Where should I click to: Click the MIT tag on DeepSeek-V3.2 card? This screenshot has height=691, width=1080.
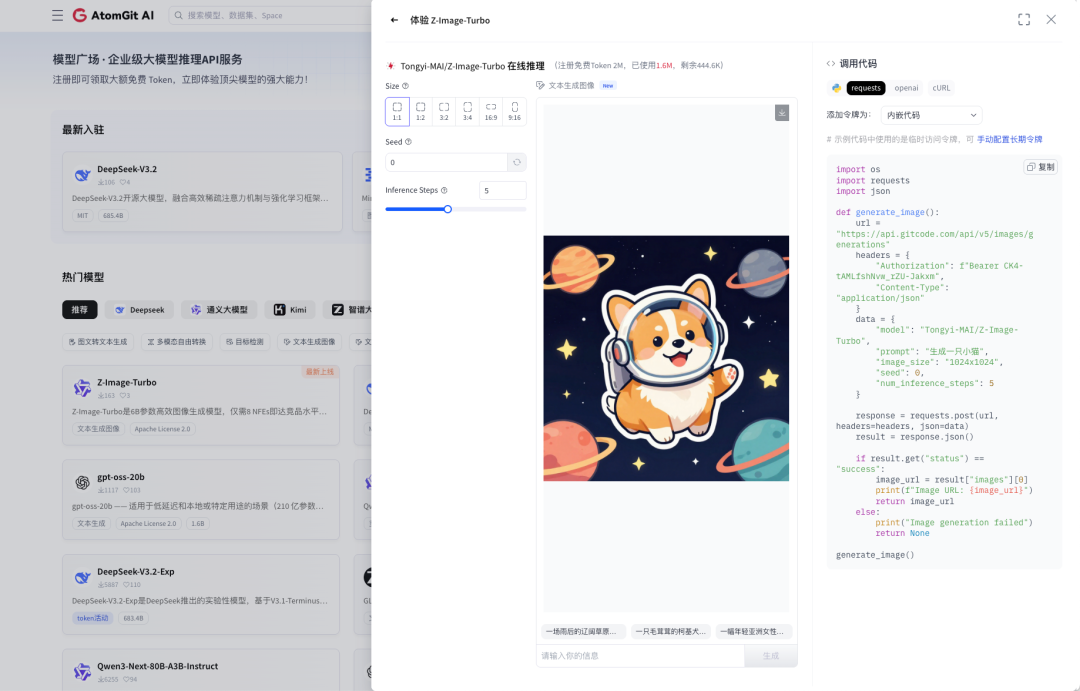pos(83,216)
